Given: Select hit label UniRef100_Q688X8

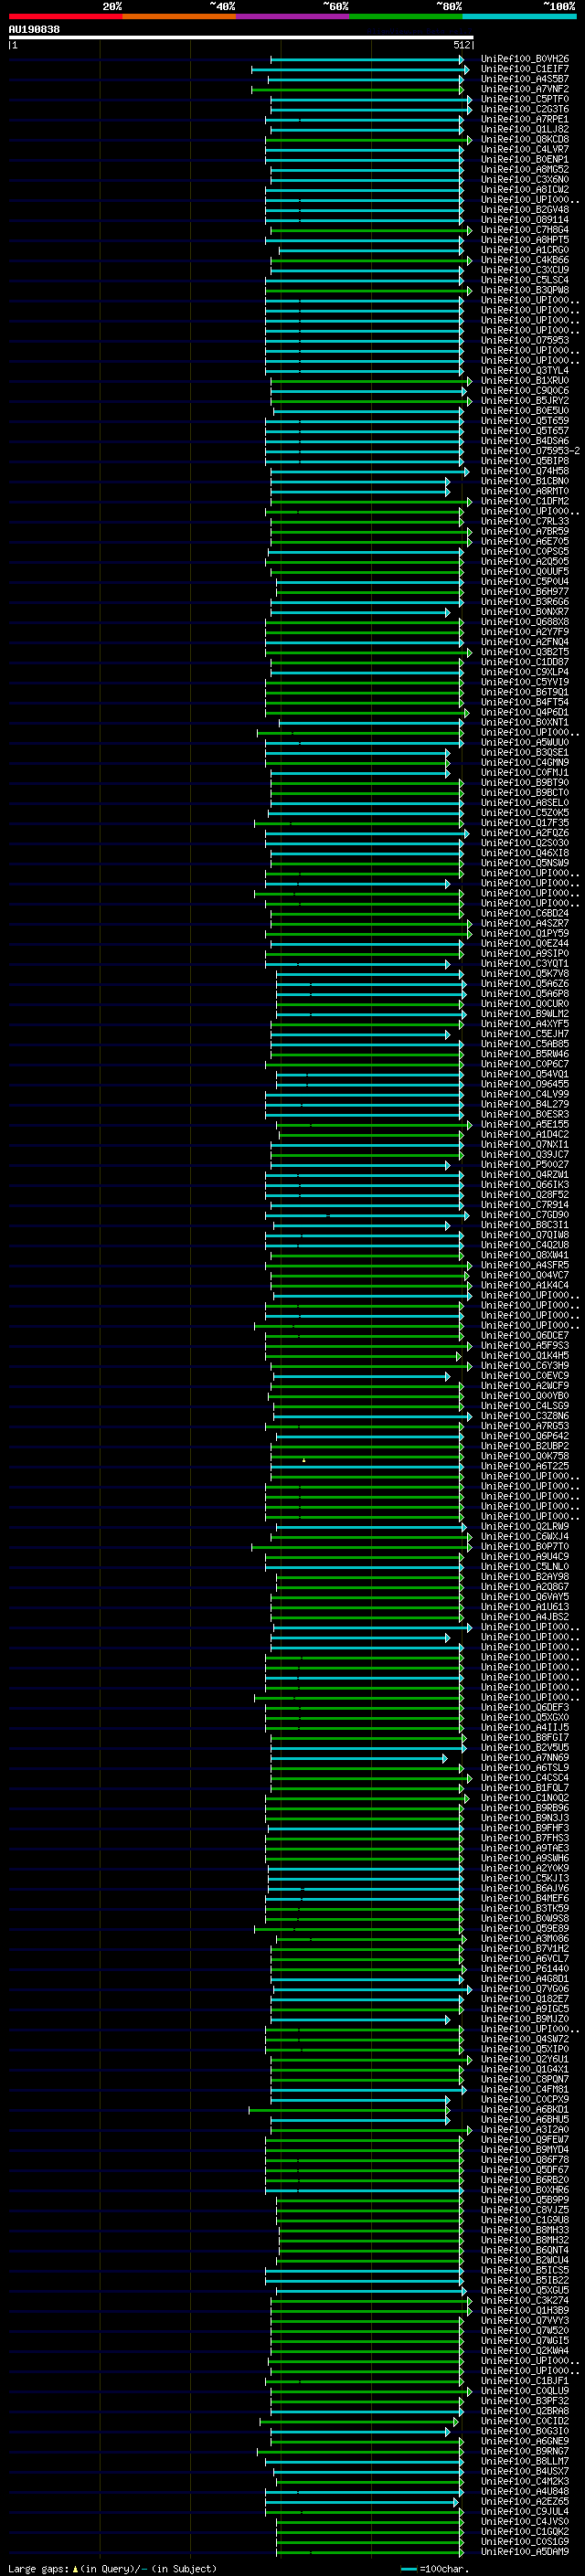Looking at the screenshot, I should coord(524,622).
